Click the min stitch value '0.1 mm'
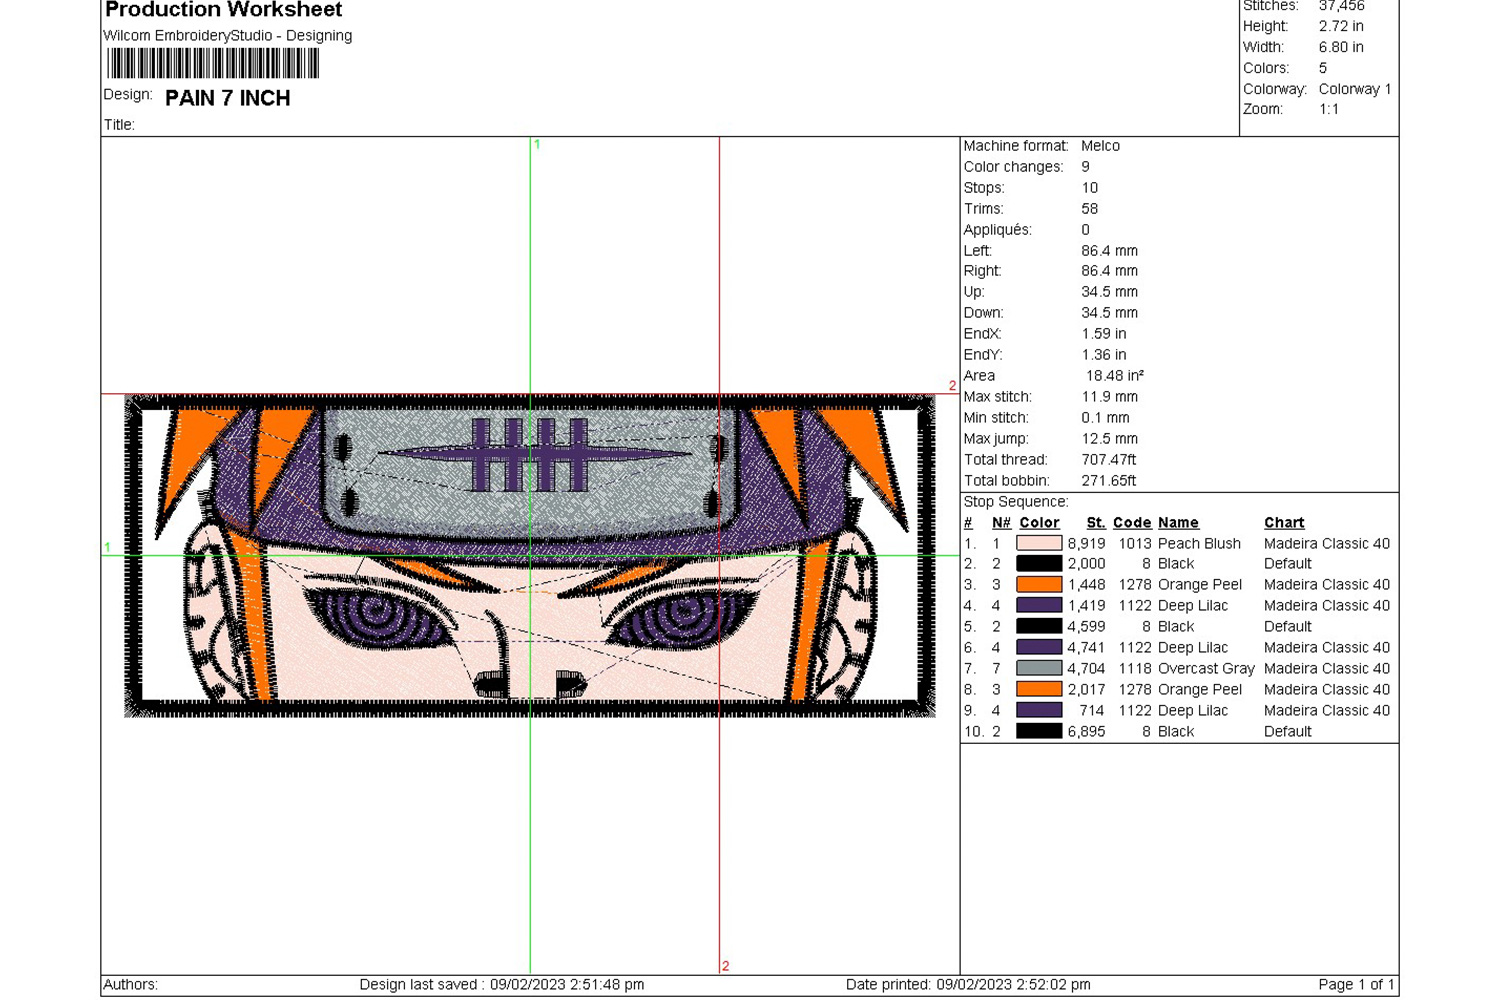Image resolution: width=1502 pixels, height=1000 pixels. 1106,418
